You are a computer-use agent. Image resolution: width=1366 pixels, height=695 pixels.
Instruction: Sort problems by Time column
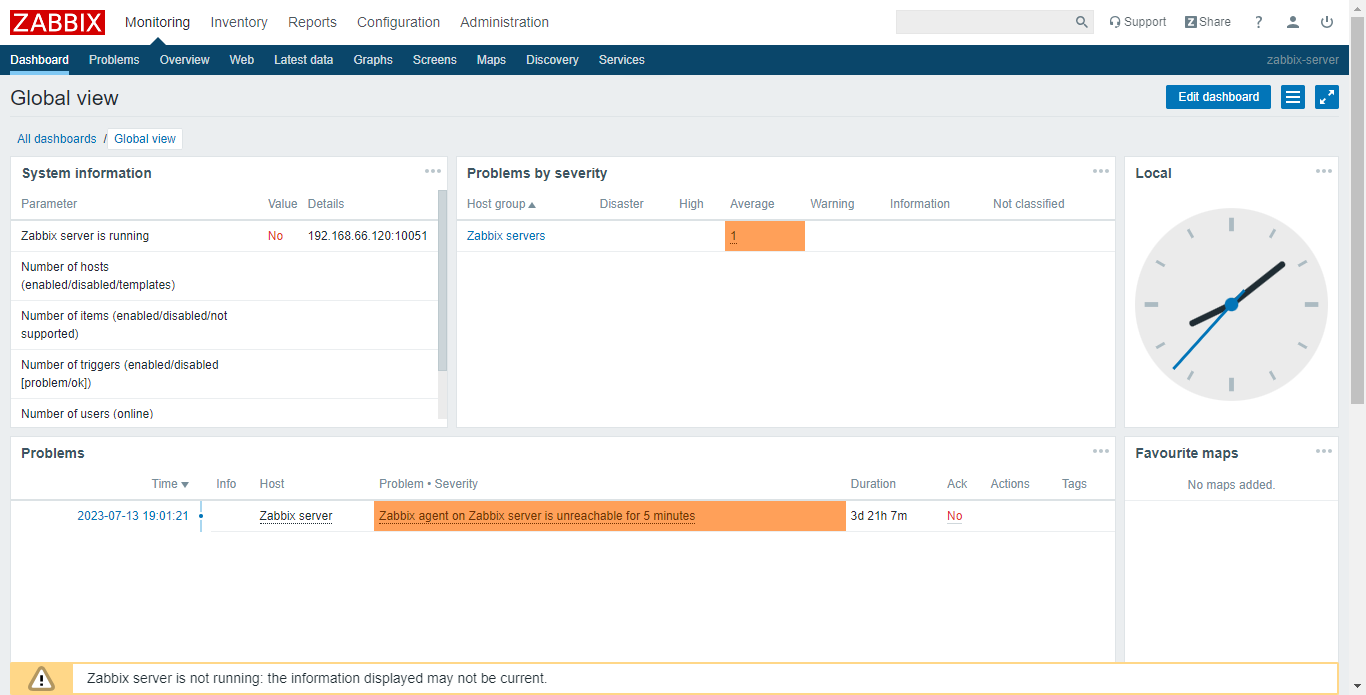[x=170, y=484]
